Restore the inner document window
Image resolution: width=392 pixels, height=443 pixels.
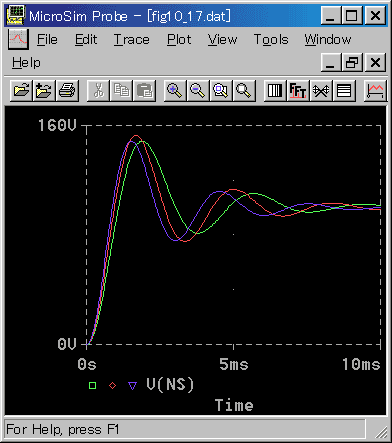352,62
